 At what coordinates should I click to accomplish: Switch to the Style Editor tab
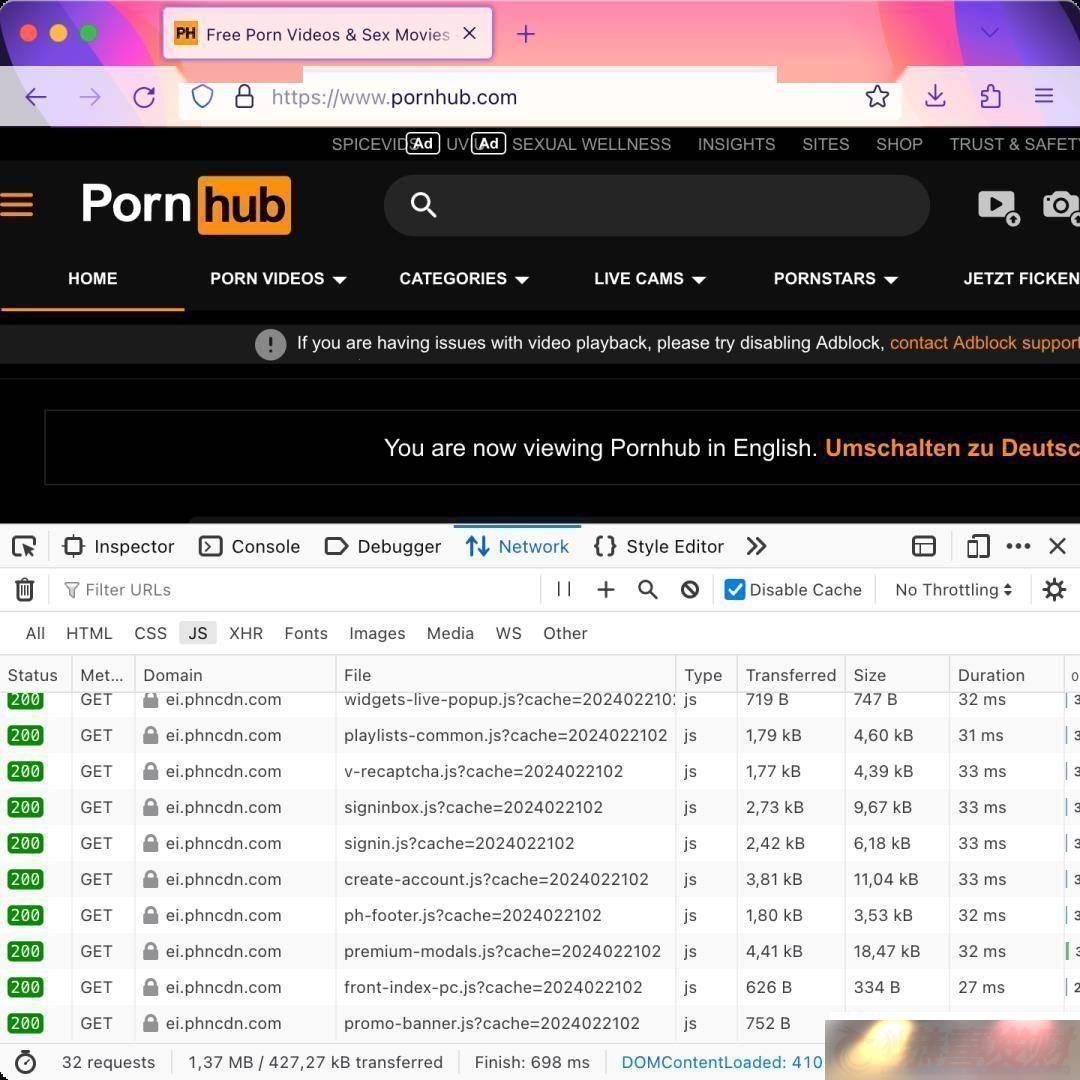point(658,546)
